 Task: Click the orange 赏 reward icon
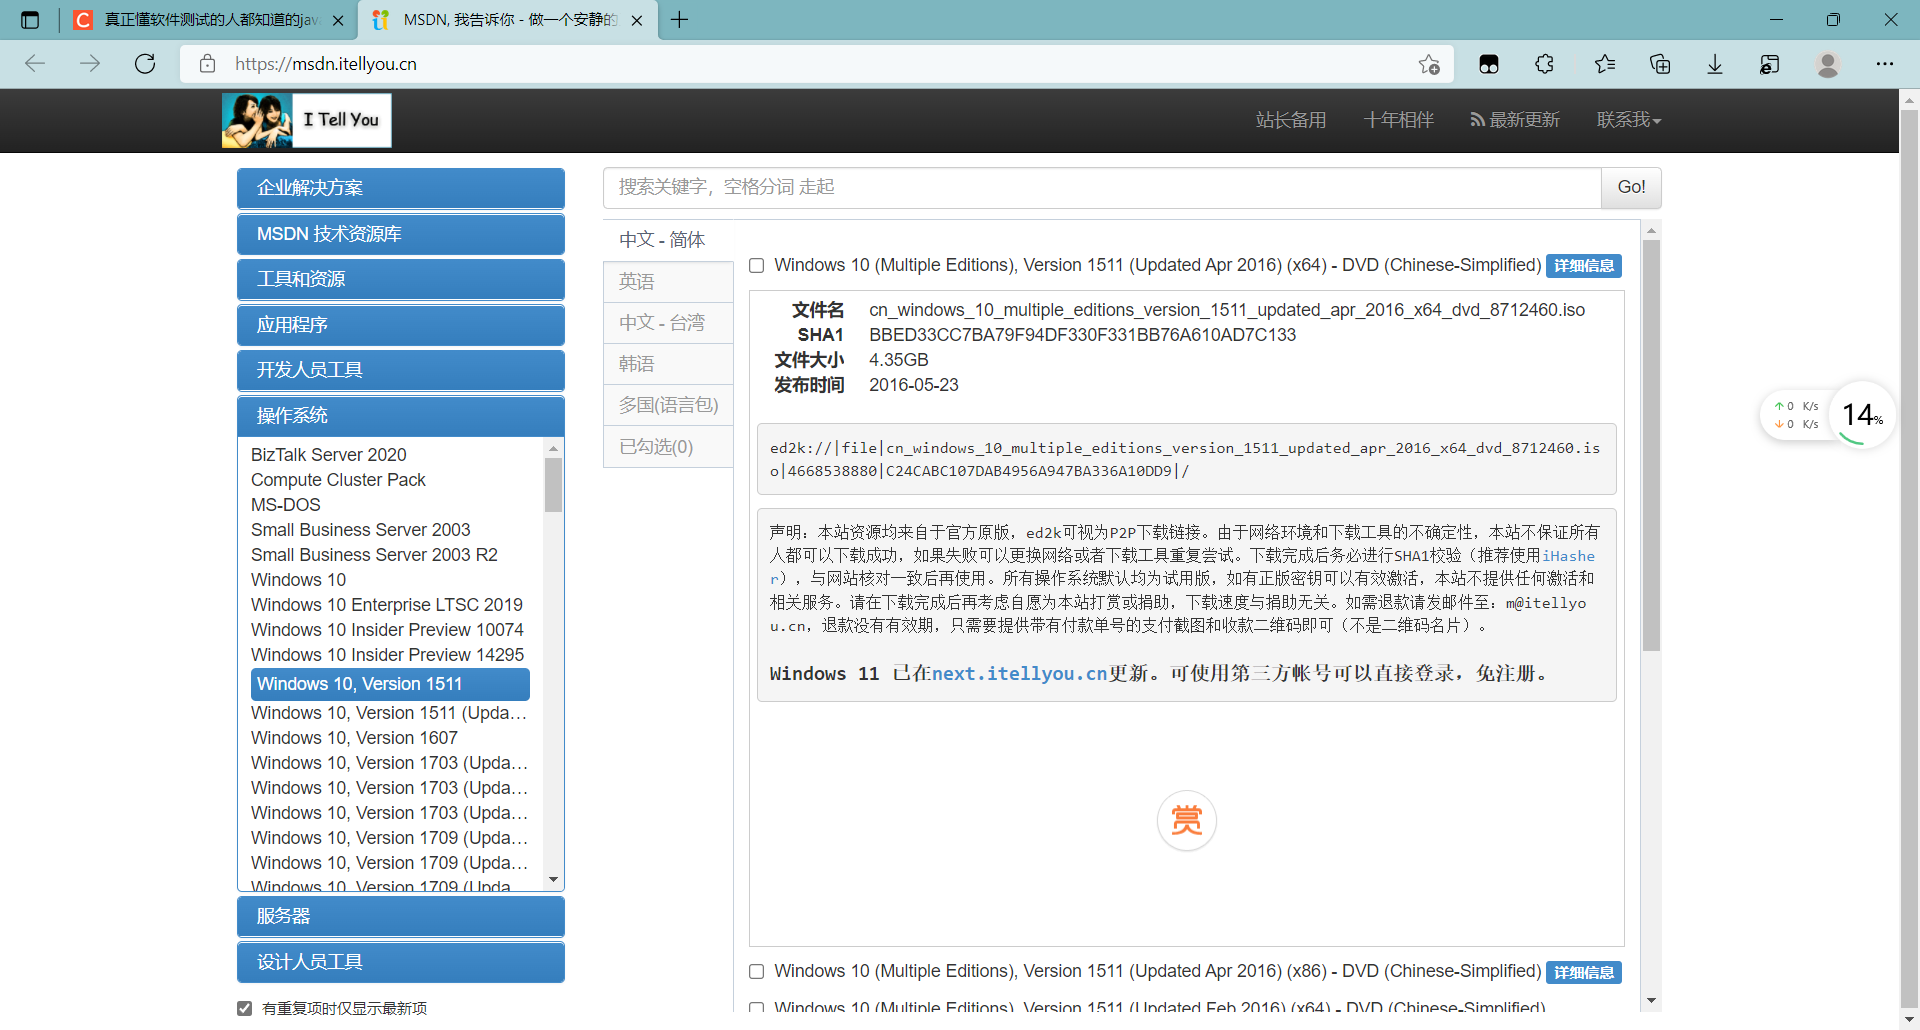point(1187,821)
